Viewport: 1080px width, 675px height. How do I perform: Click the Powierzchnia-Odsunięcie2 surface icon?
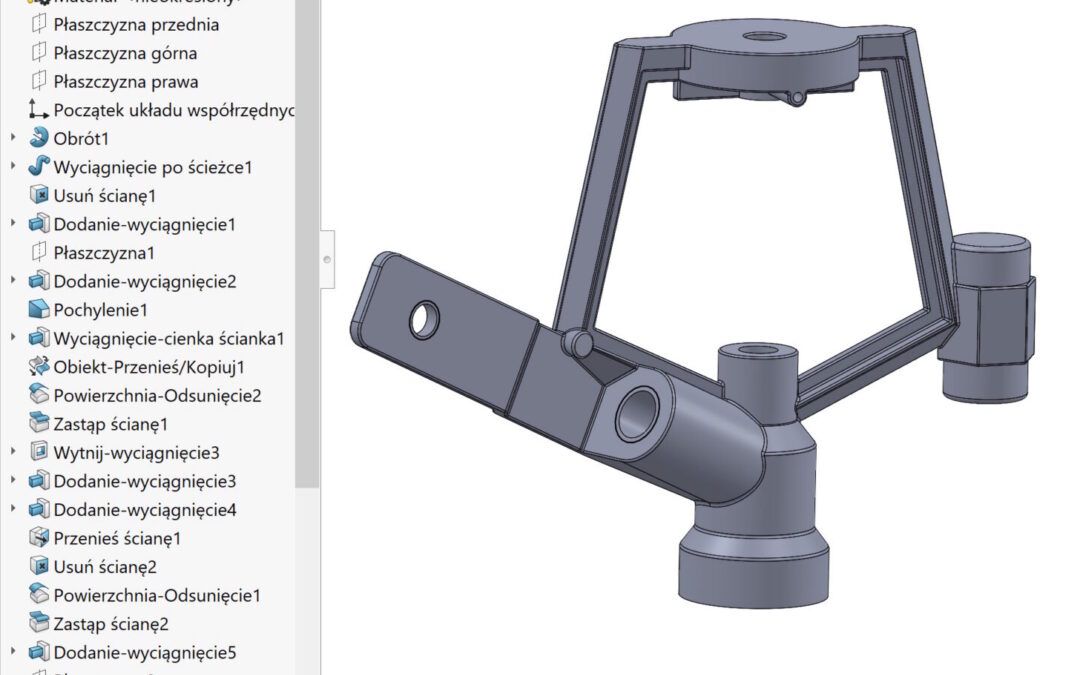[x=39, y=395]
